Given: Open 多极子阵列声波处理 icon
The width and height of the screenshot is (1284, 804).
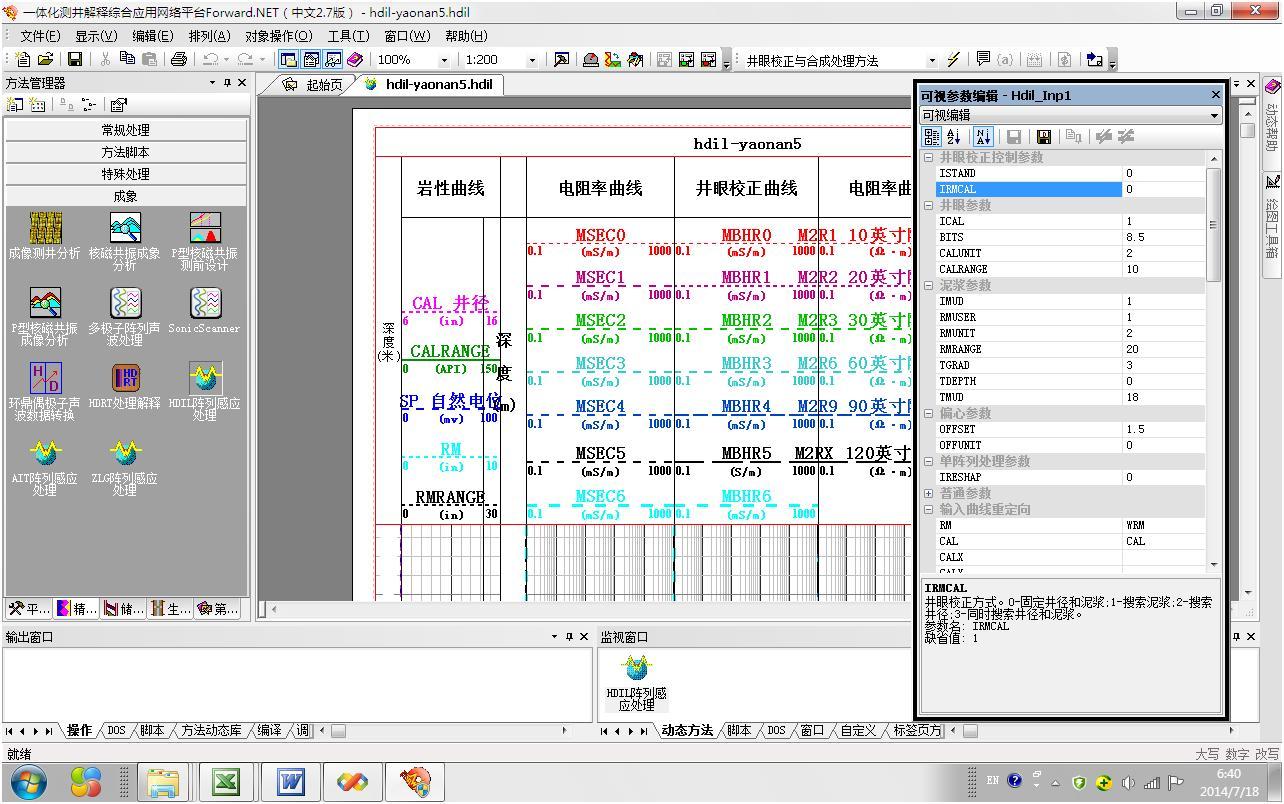Looking at the screenshot, I should 125,317.
